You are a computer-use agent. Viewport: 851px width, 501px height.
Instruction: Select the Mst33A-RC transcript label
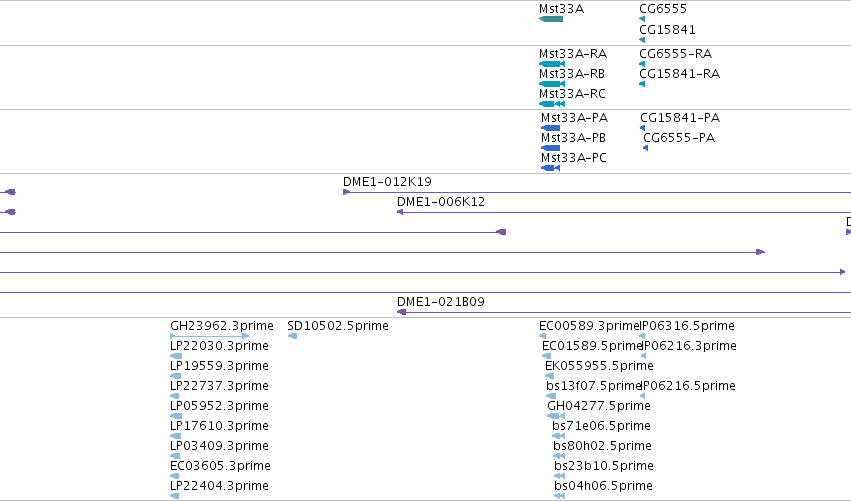572,94
